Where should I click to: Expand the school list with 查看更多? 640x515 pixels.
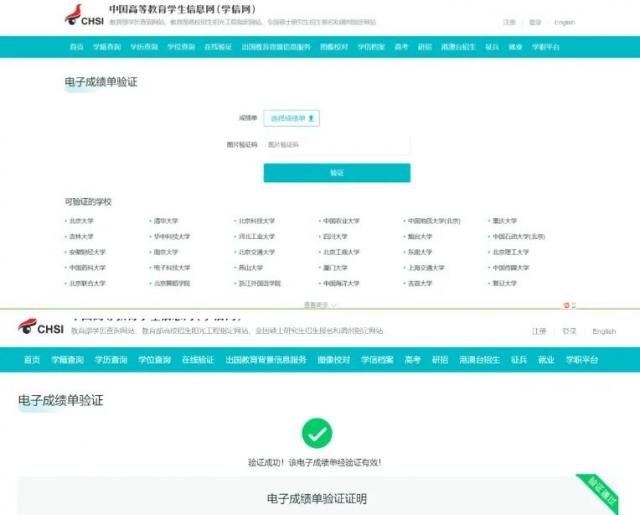coord(319,304)
